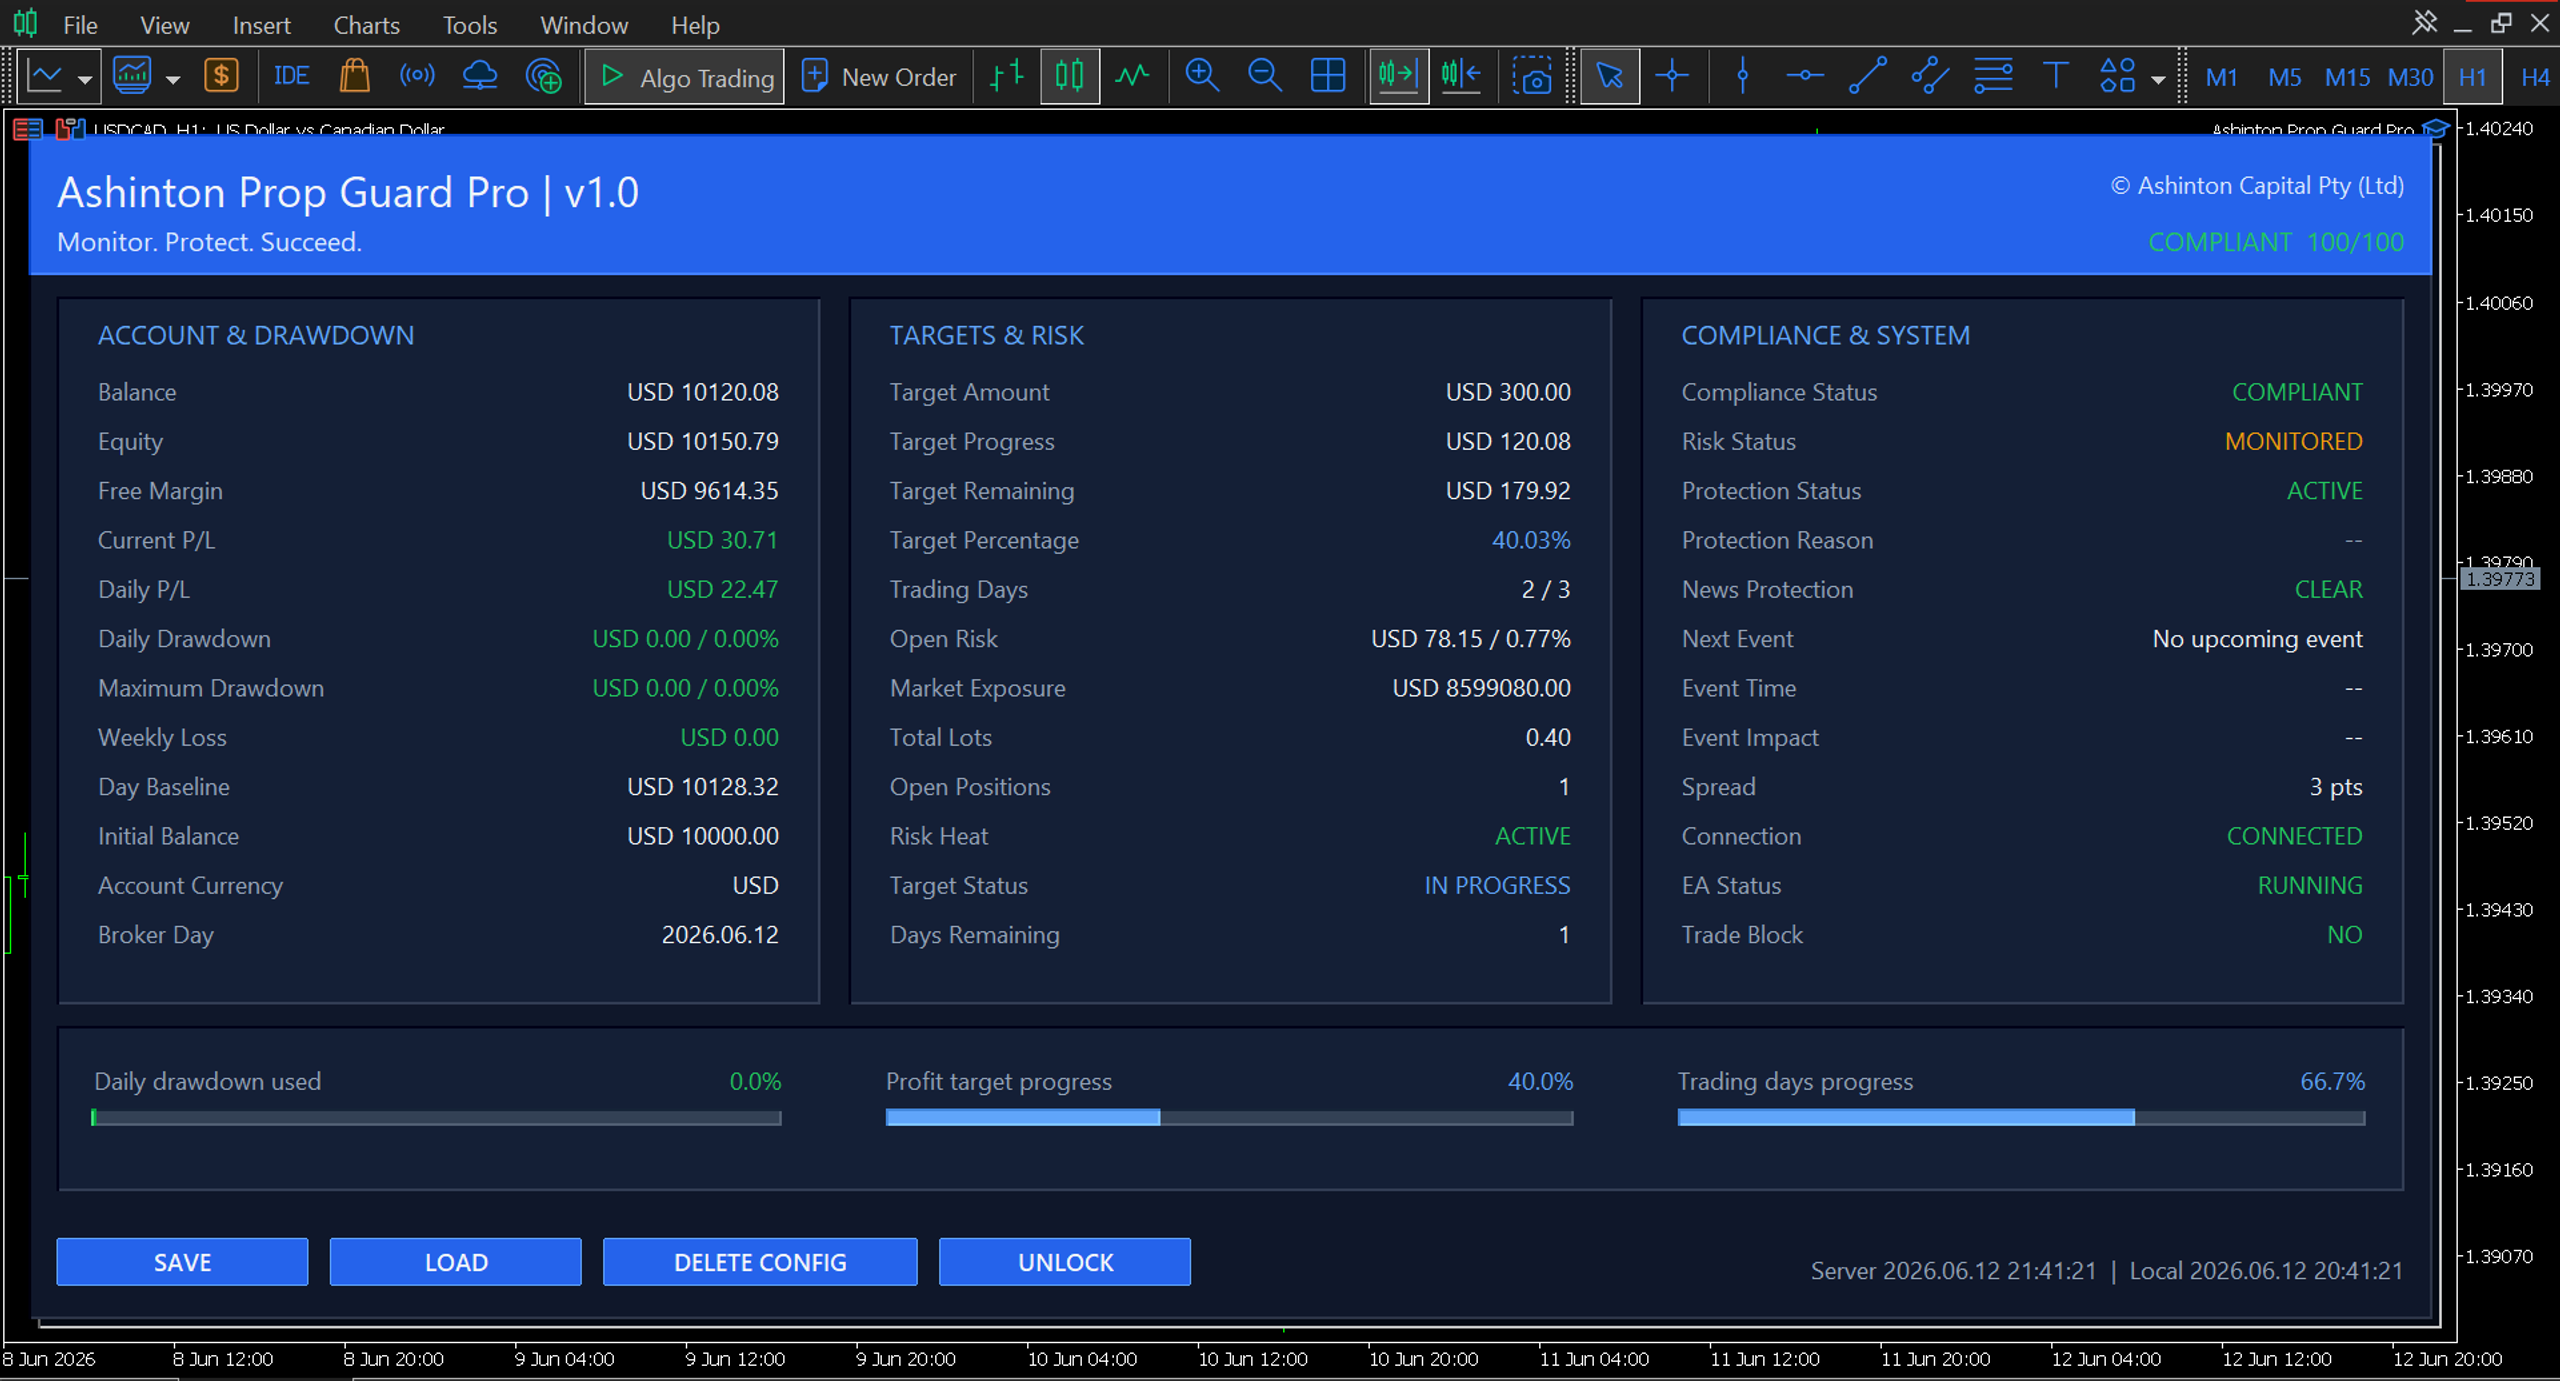Draw a trendline
The image size is (2560, 1381).
[1867, 76]
